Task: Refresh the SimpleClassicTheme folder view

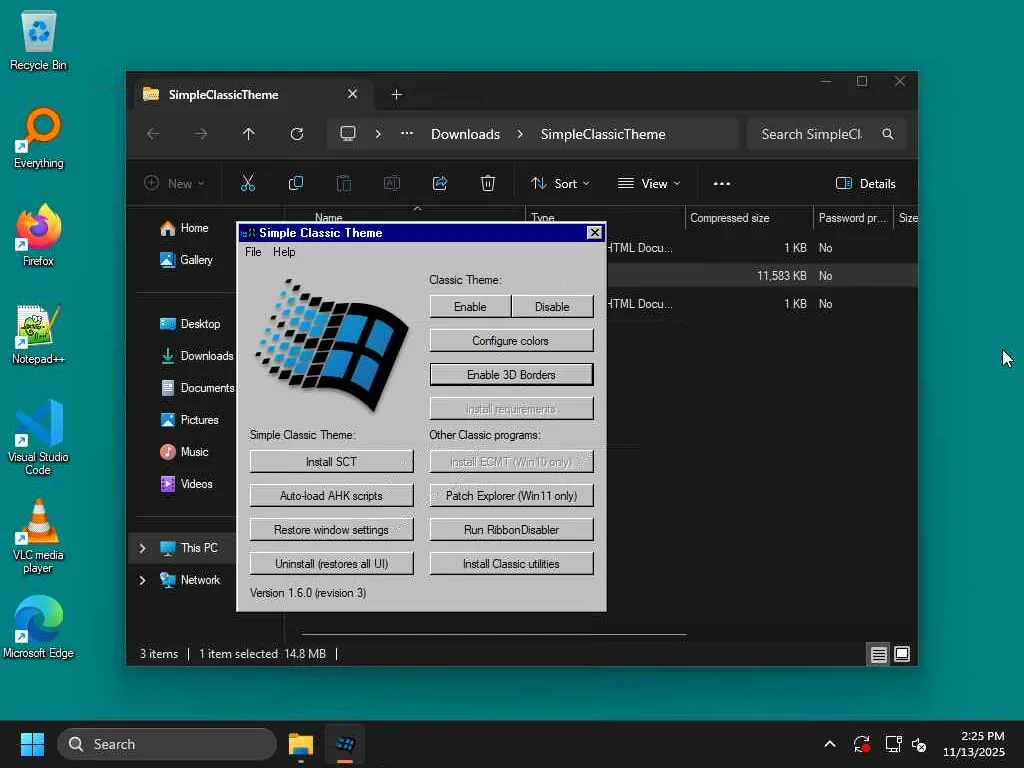Action: point(296,134)
